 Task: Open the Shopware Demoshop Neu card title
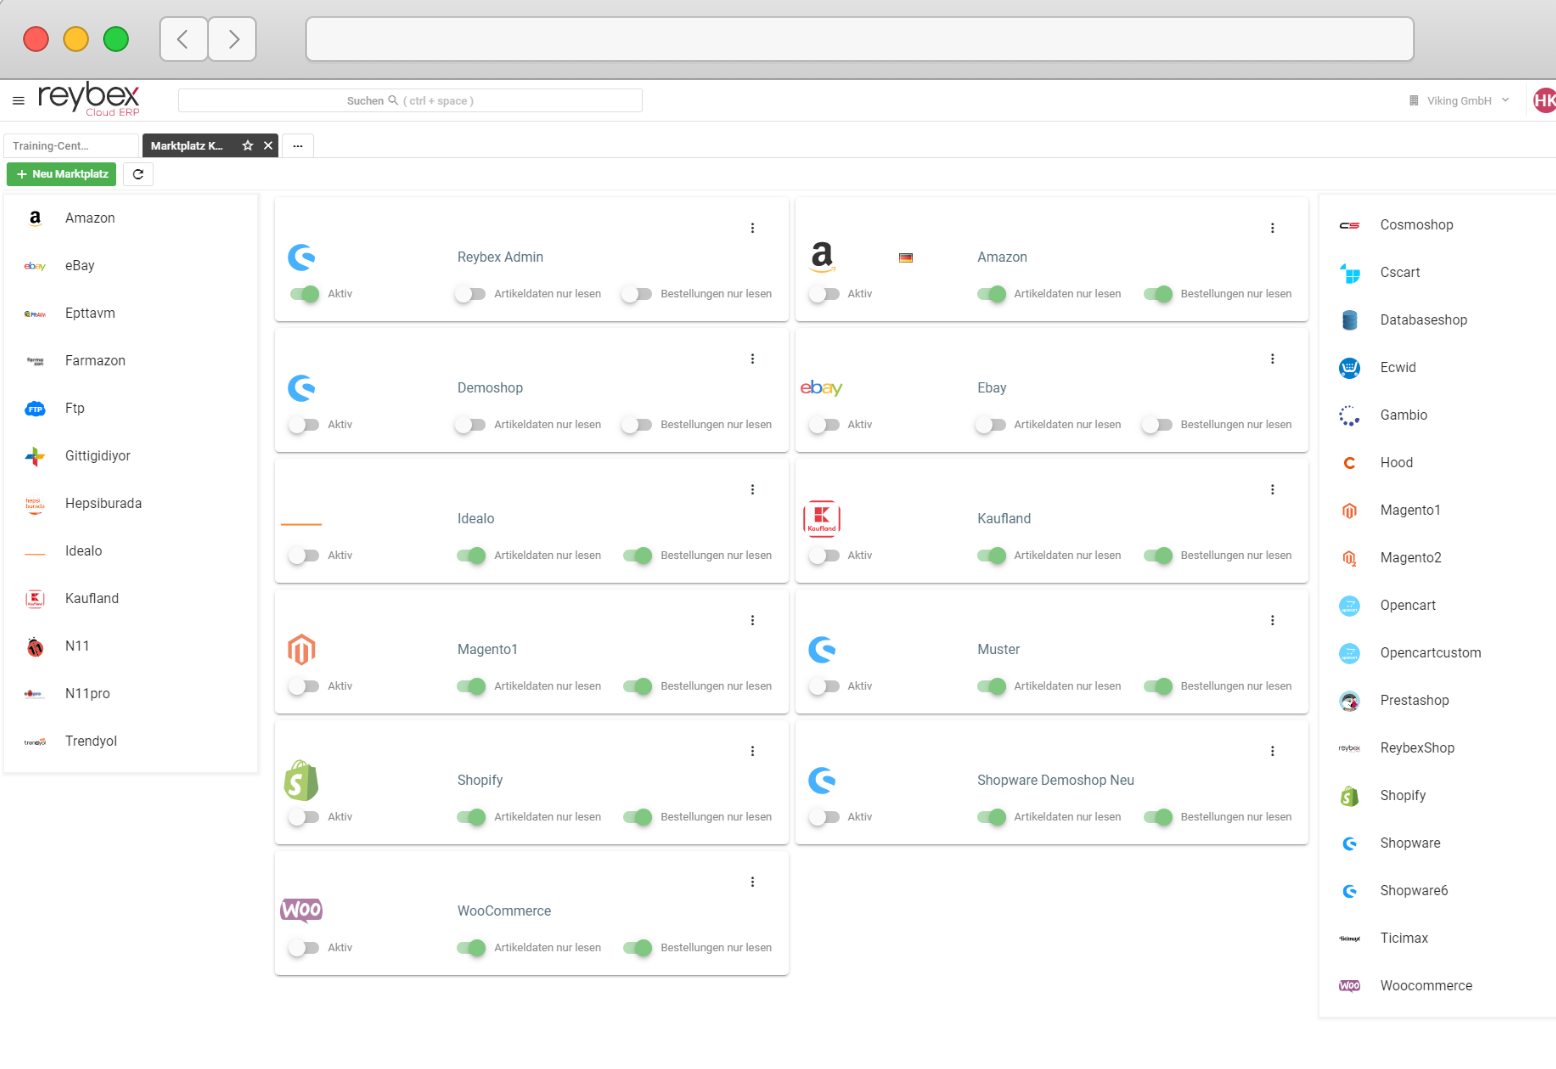(x=1055, y=780)
